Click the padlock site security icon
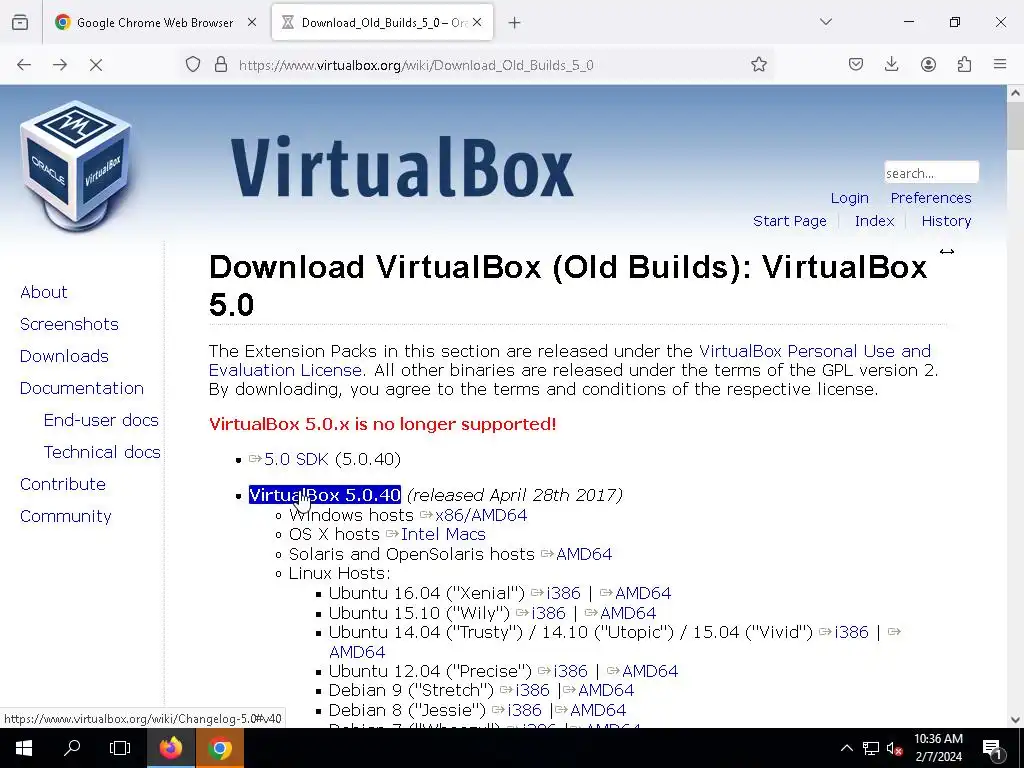Viewport: 1024px width, 768px height. [x=221, y=65]
